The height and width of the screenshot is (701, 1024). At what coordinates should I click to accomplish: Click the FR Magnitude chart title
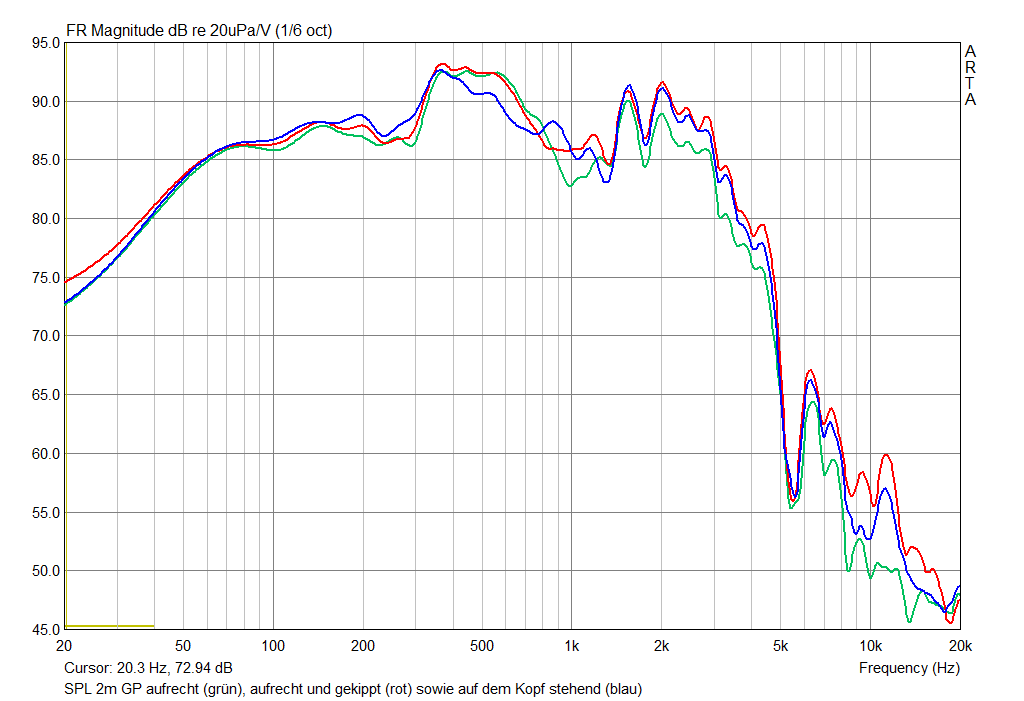point(199,31)
